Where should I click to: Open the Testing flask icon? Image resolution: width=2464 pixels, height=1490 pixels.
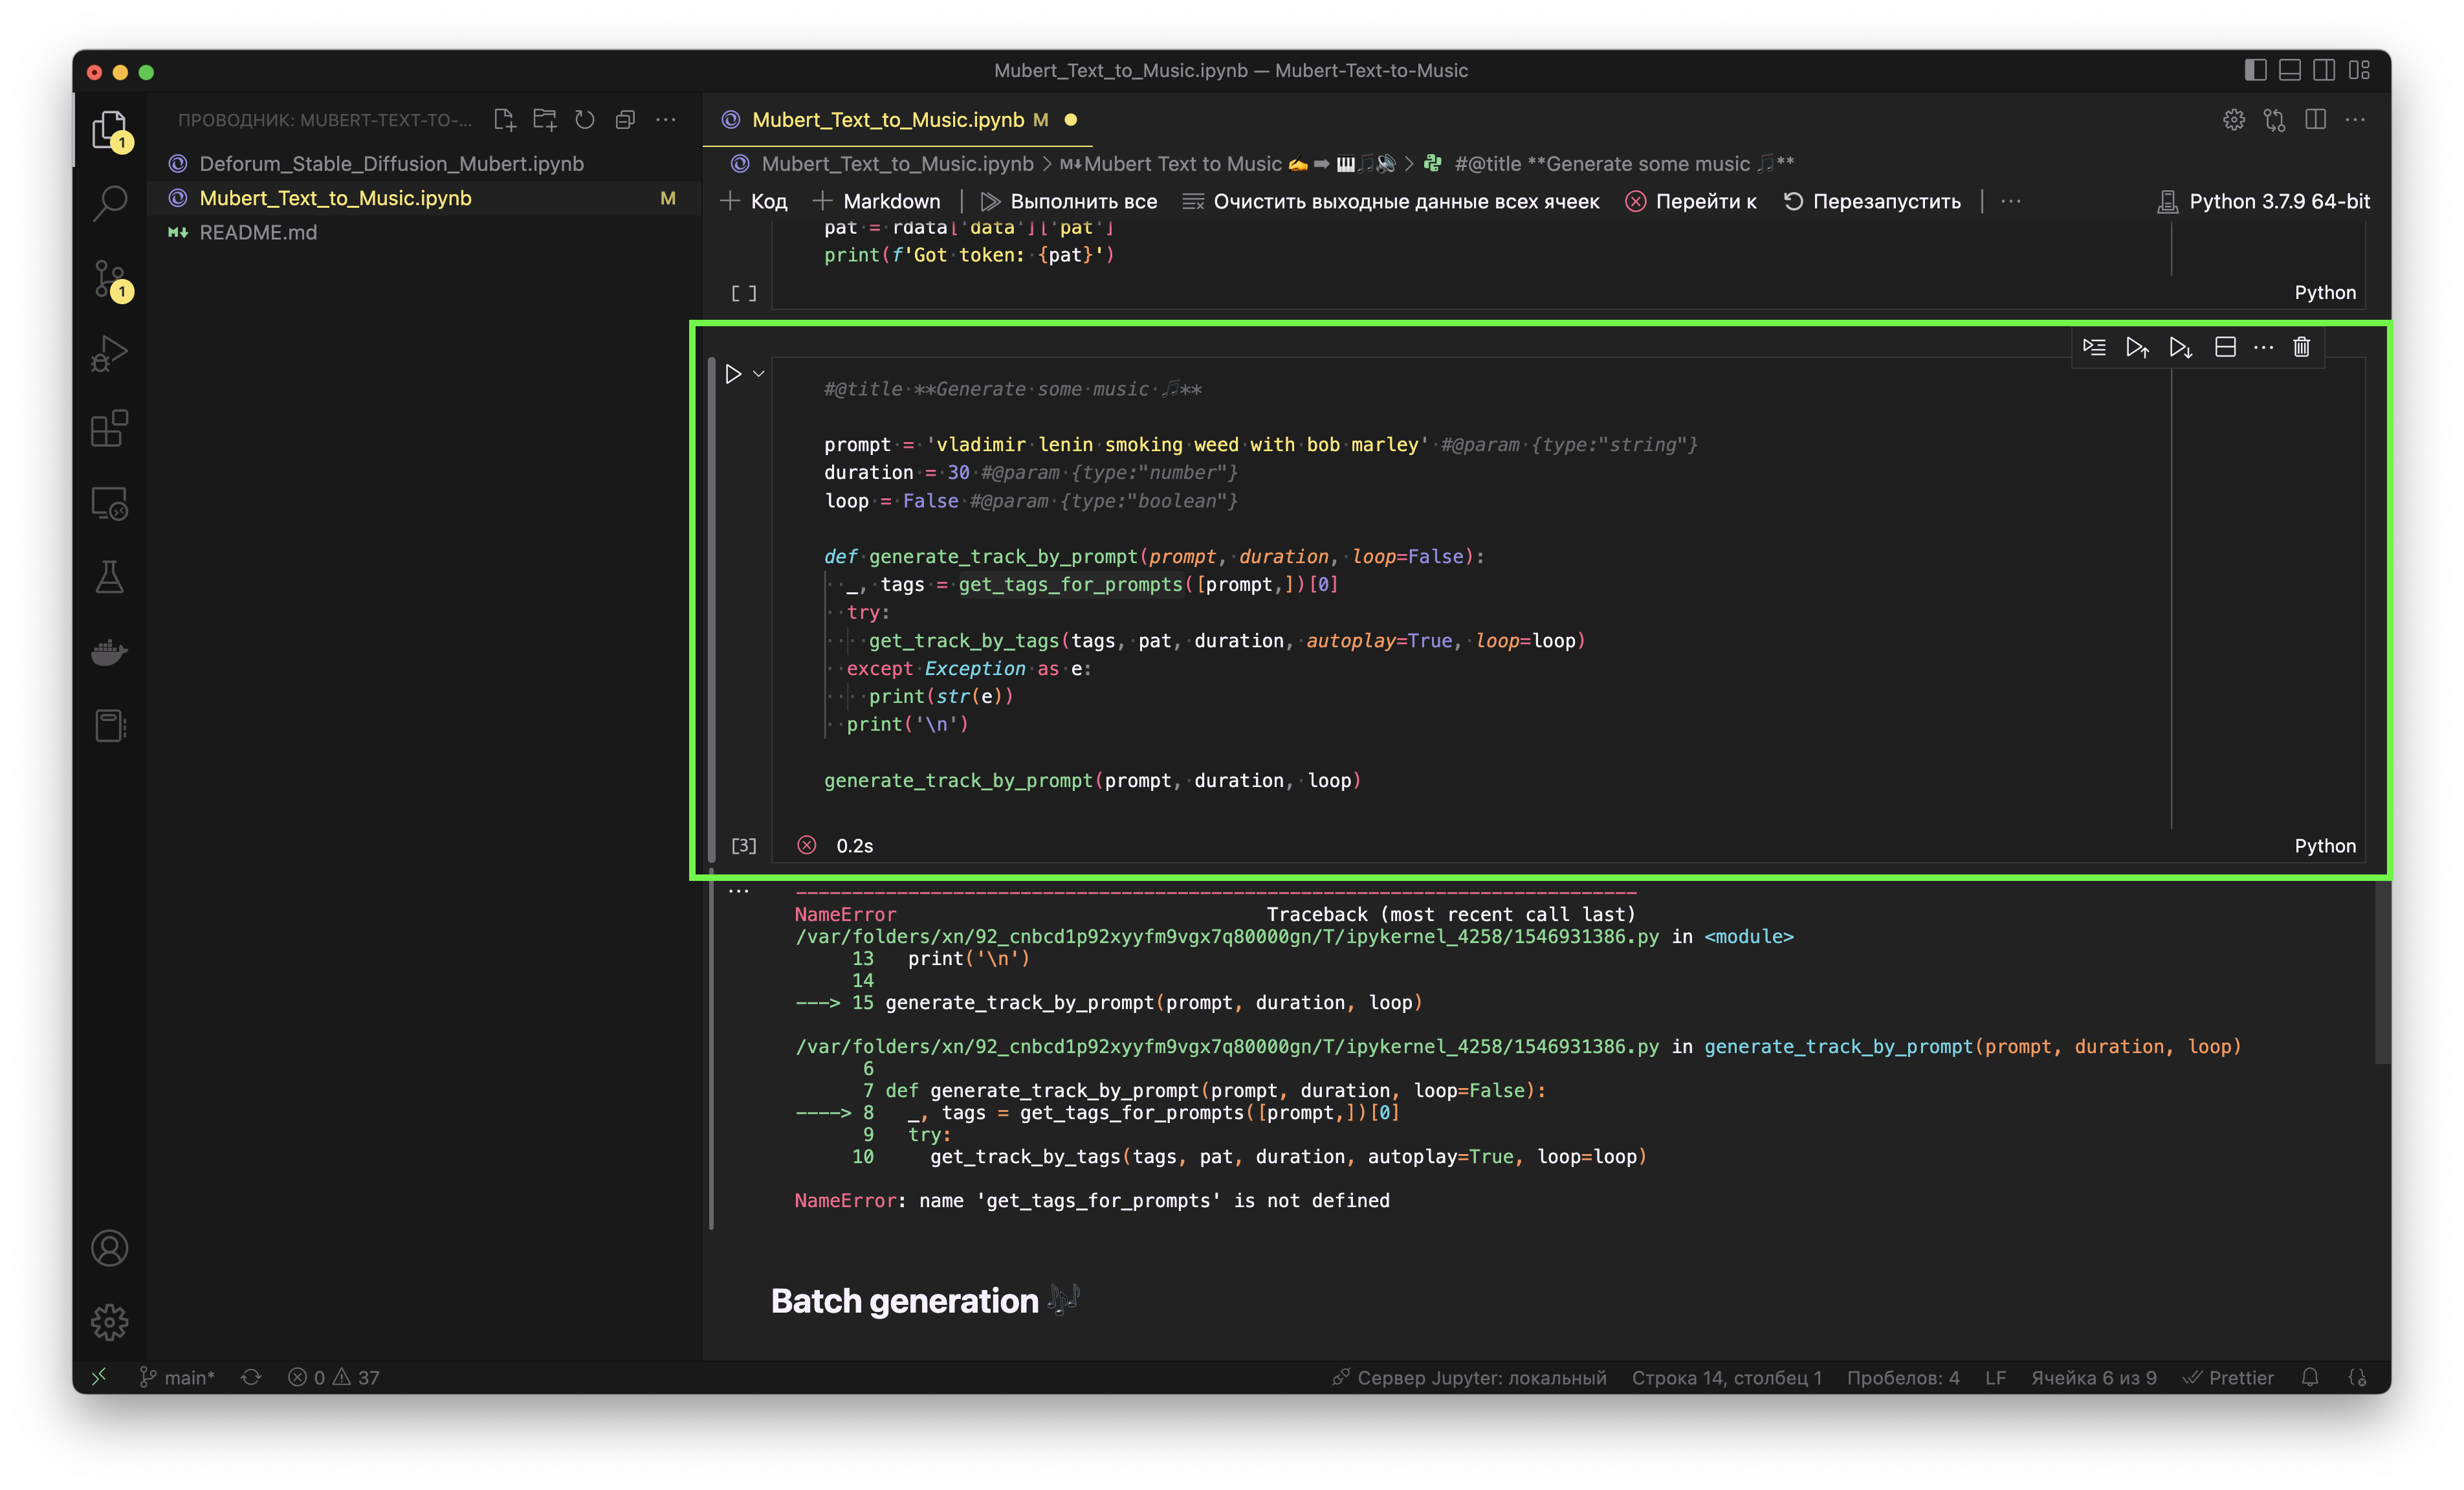point(109,577)
